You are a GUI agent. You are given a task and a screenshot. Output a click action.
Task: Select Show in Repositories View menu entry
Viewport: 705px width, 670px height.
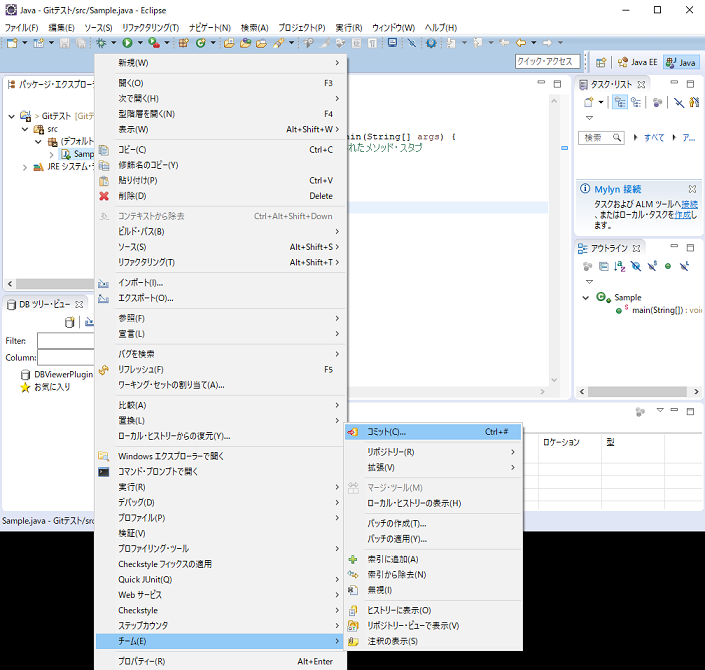[x=413, y=625]
